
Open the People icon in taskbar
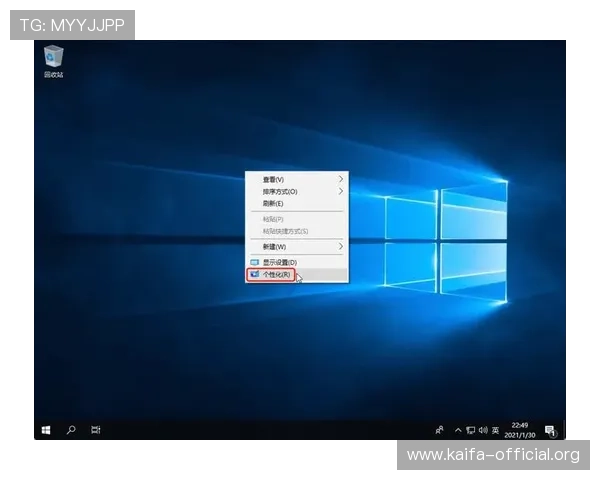coord(440,430)
